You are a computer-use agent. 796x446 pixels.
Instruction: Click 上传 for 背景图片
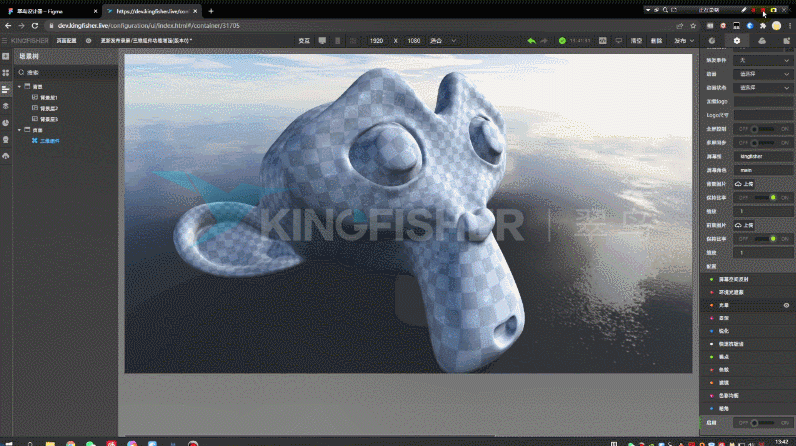pos(744,184)
